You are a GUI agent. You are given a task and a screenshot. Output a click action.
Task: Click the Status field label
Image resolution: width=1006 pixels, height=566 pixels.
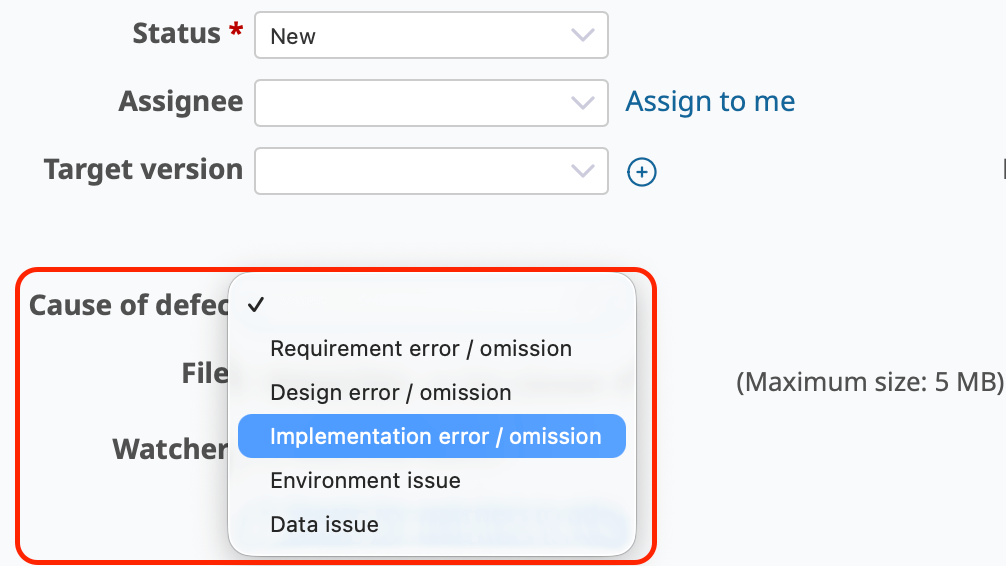[x=176, y=34]
